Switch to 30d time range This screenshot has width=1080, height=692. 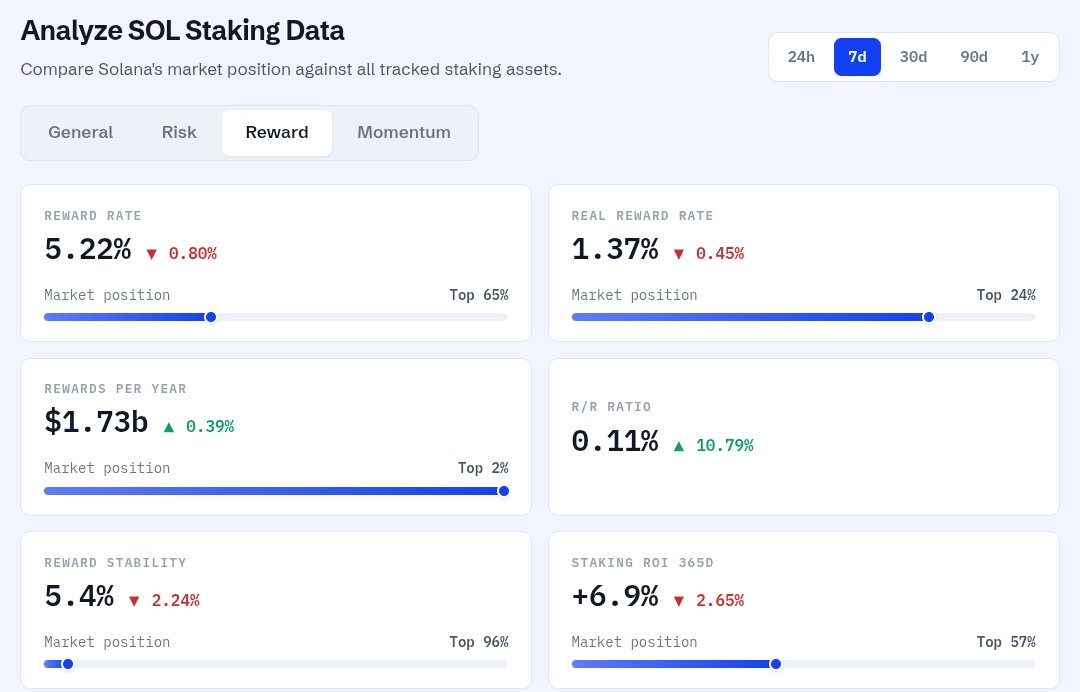pyautogui.click(x=913, y=56)
